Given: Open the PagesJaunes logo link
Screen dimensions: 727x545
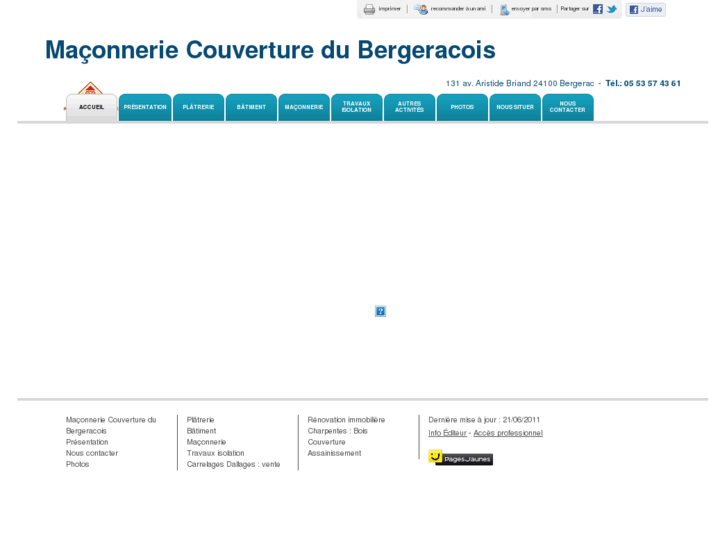Looking at the screenshot, I should coord(460,457).
